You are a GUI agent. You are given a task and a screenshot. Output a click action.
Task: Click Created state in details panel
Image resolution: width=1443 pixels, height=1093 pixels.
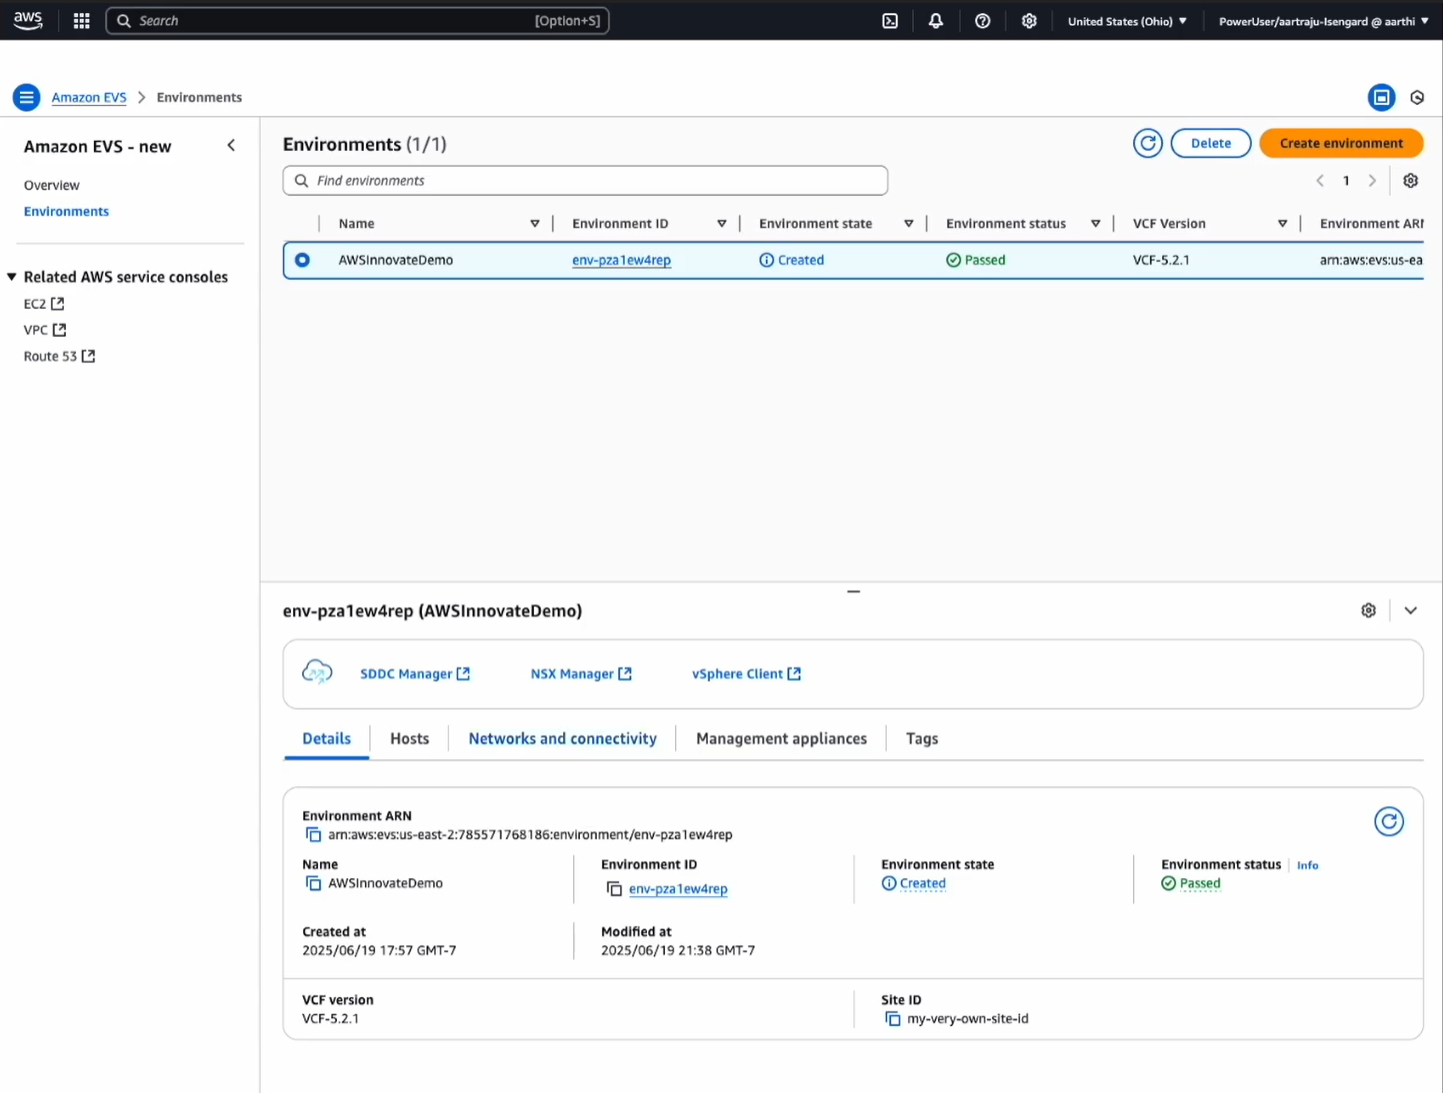(x=914, y=884)
